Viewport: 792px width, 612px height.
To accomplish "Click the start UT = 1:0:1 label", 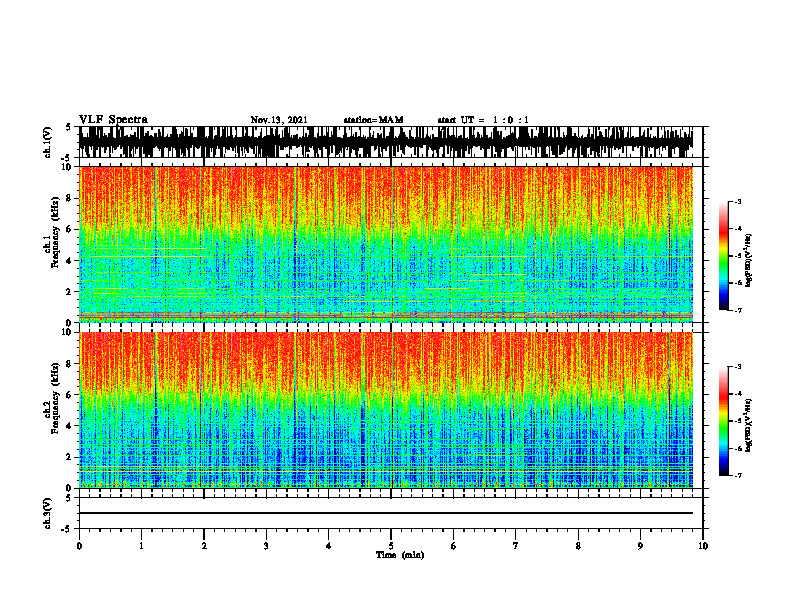I will [483, 120].
